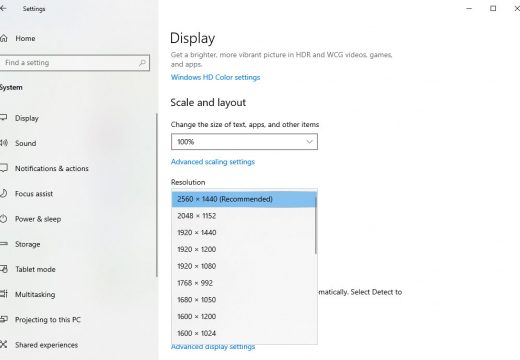The height and width of the screenshot is (360, 520).
Task: Go to Multitasking settings
Action: pyautogui.click(x=35, y=294)
